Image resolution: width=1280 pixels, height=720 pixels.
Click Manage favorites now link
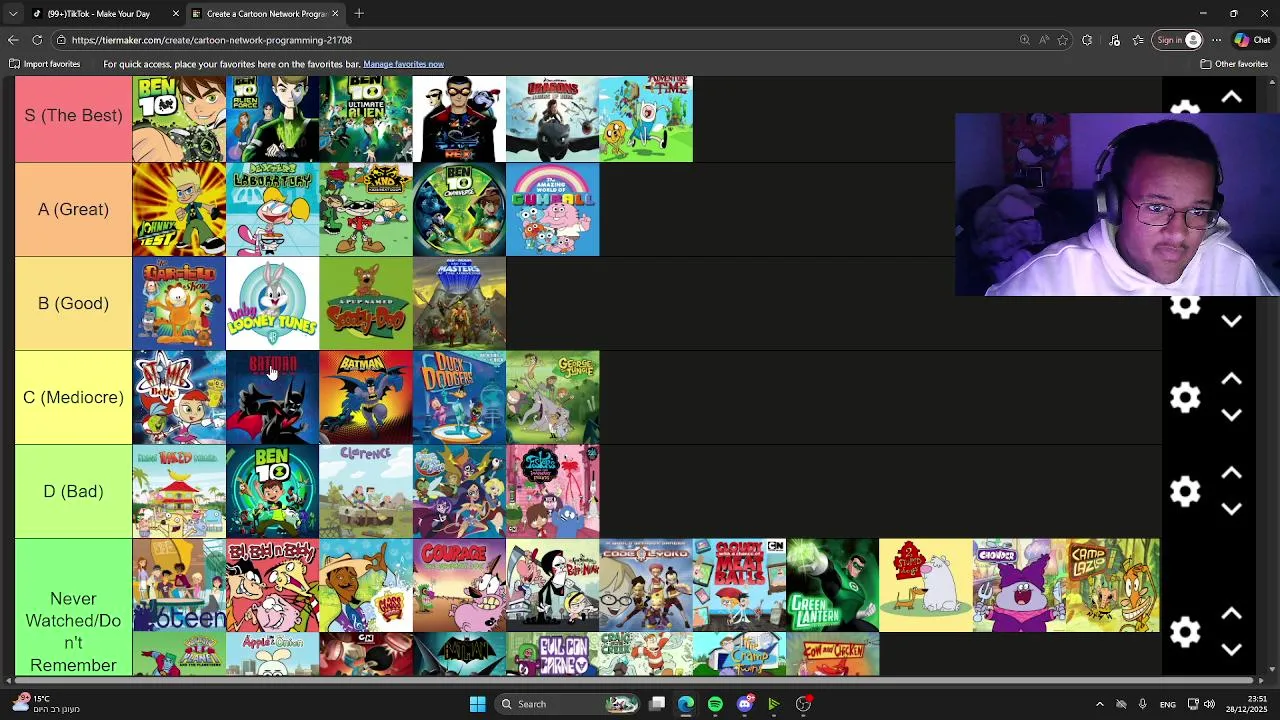coord(403,64)
